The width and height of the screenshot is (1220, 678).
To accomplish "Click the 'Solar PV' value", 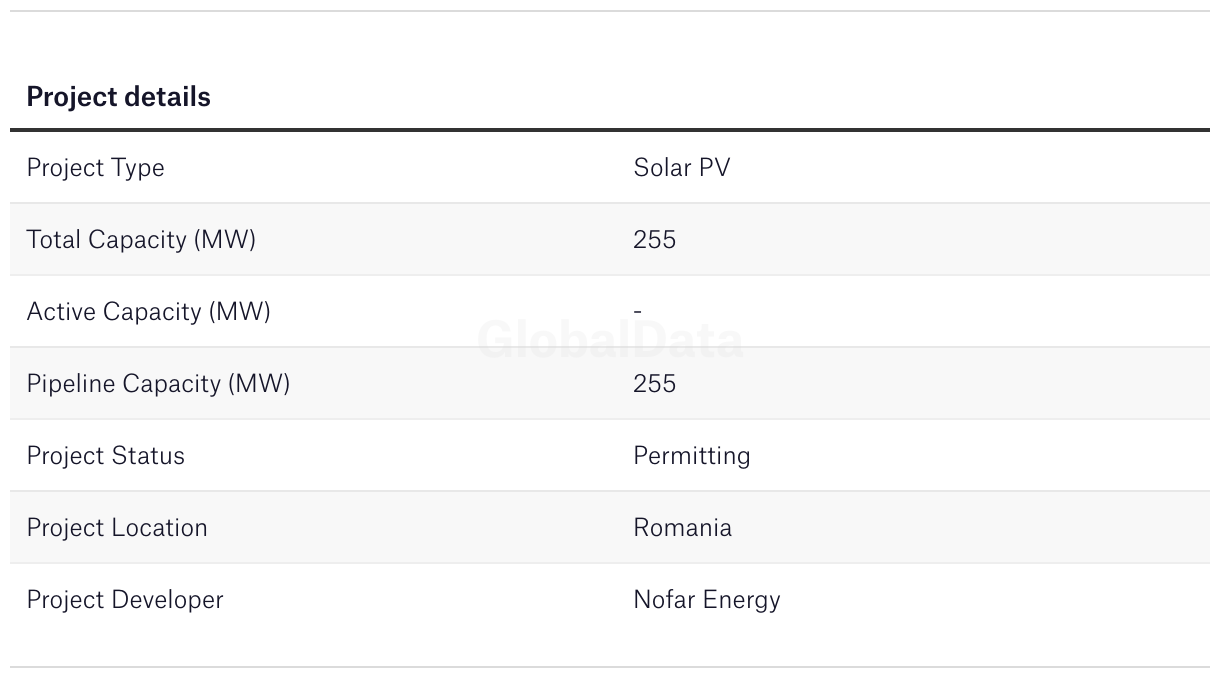I will pyautogui.click(x=681, y=168).
